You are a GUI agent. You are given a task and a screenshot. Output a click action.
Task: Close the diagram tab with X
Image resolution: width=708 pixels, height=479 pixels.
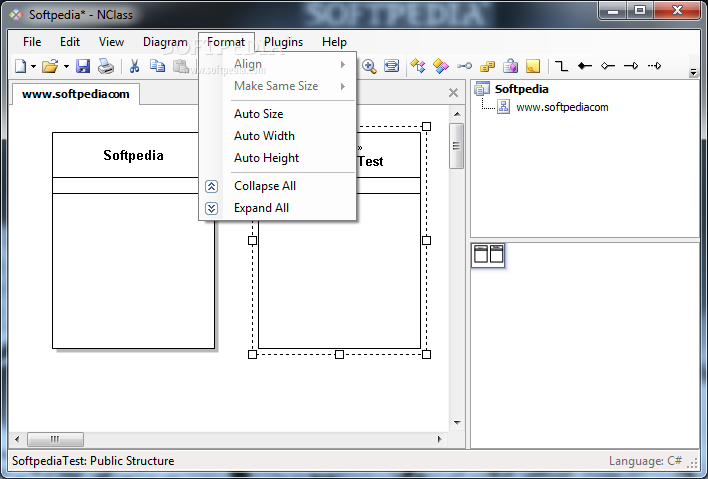[x=453, y=93]
